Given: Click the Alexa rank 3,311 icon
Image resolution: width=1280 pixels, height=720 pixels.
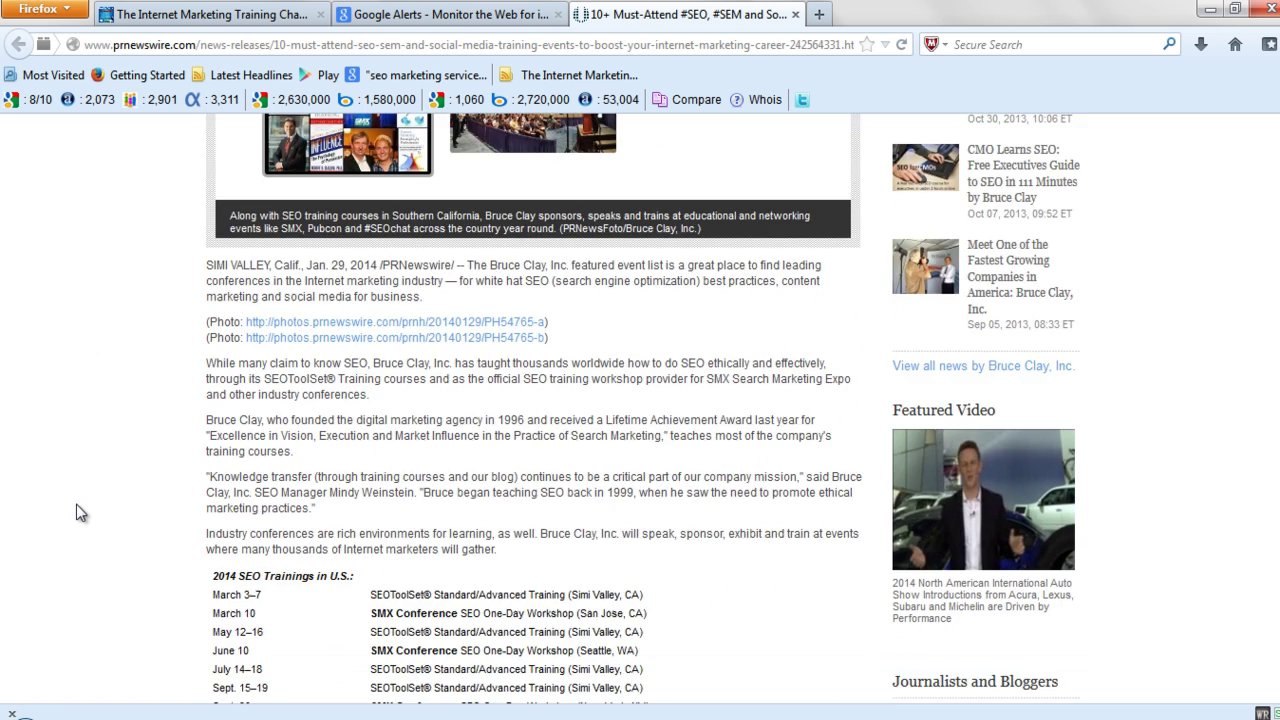Looking at the screenshot, I should pyautogui.click(x=193, y=100).
